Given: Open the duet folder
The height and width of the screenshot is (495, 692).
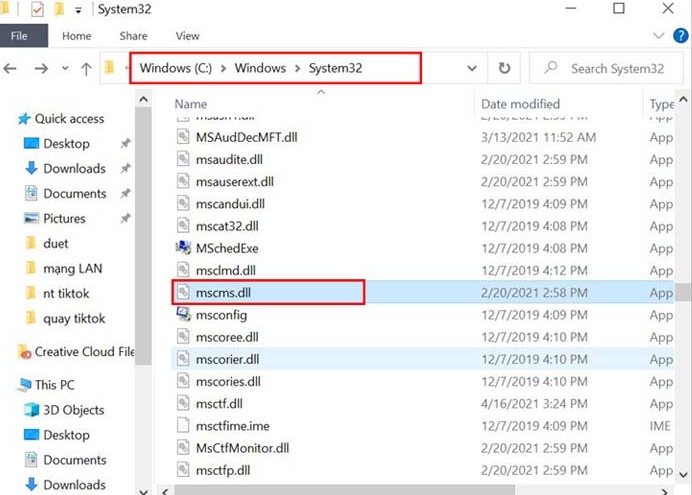Looking at the screenshot, I should pos(56,244).
